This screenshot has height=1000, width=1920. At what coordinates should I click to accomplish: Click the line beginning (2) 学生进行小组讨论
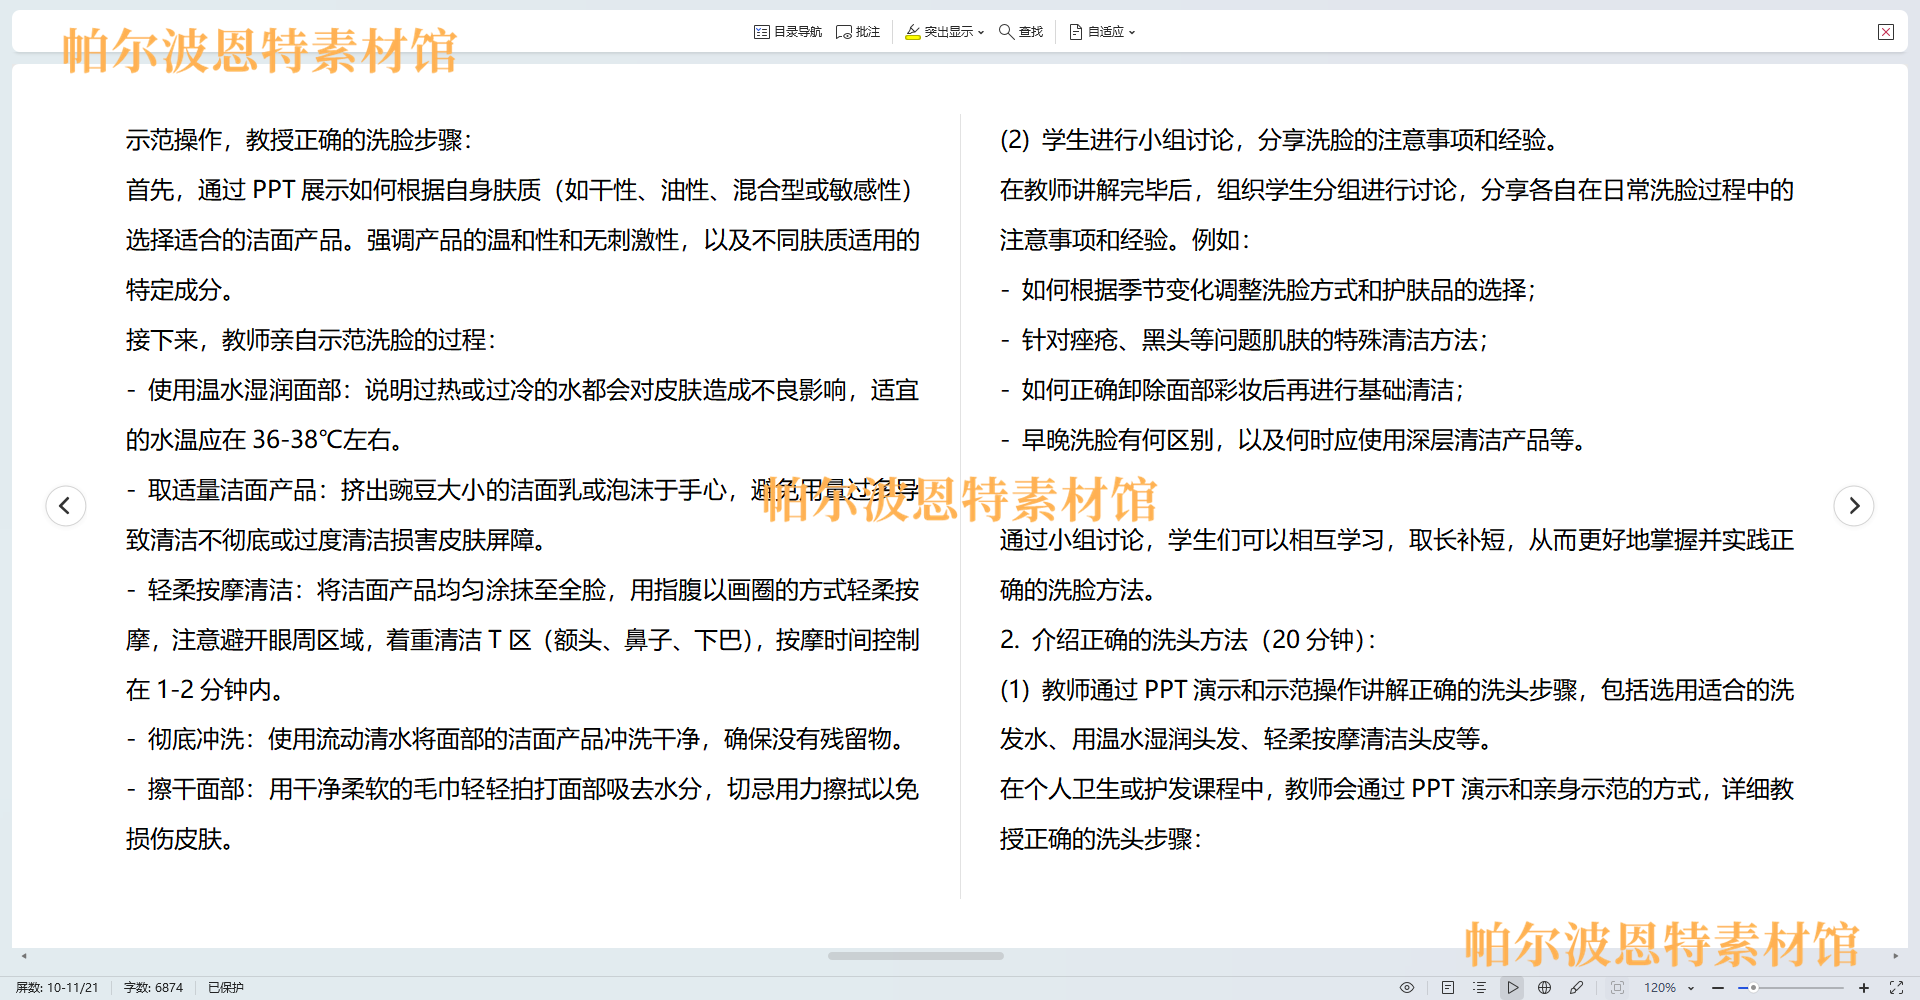[x=1280, y=140]
